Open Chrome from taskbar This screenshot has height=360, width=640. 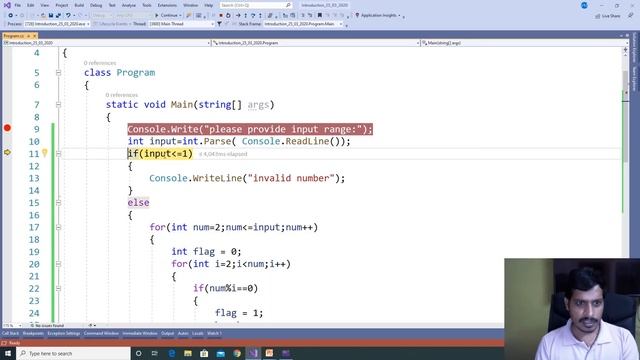(x=237, y=353)
